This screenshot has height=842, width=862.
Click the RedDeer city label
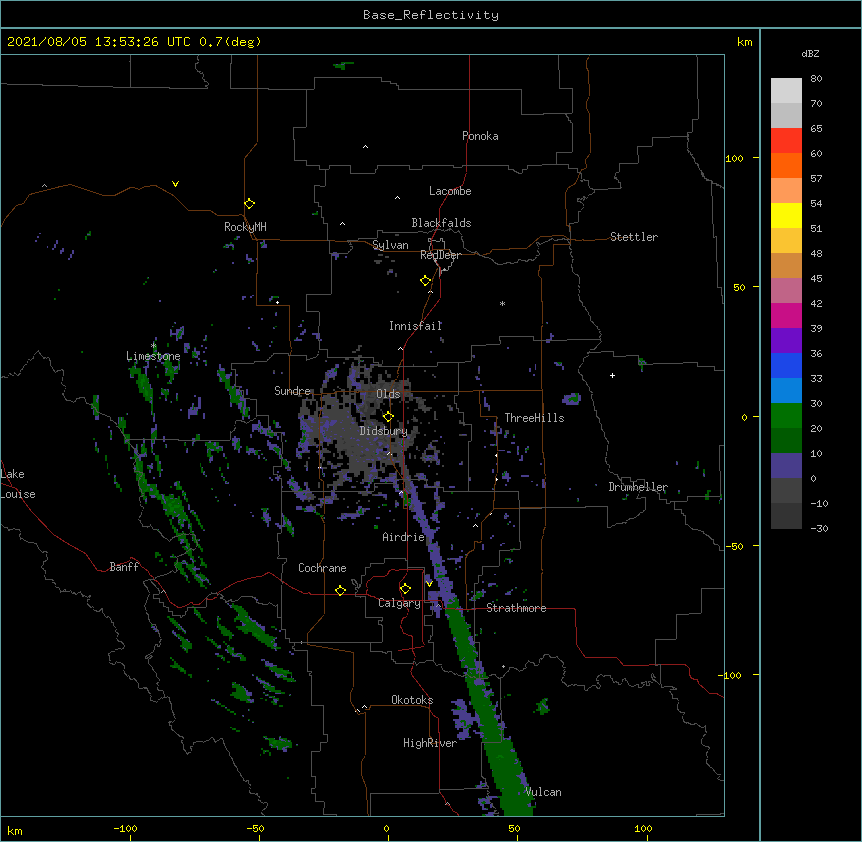tap(440, 255)
